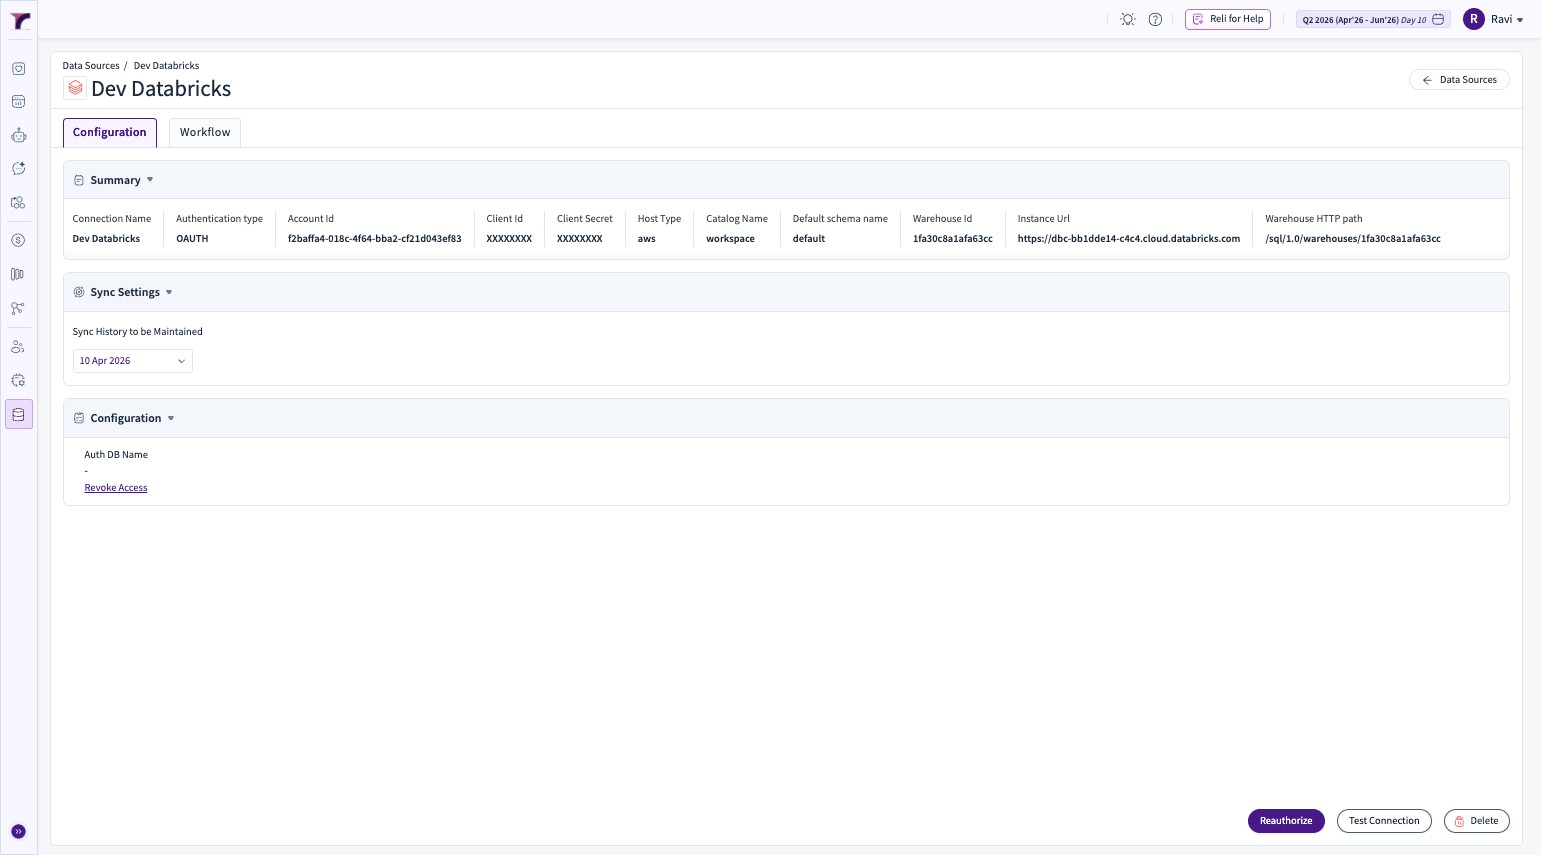Open the connected nodes sidebar icon

tap(18, 308)
